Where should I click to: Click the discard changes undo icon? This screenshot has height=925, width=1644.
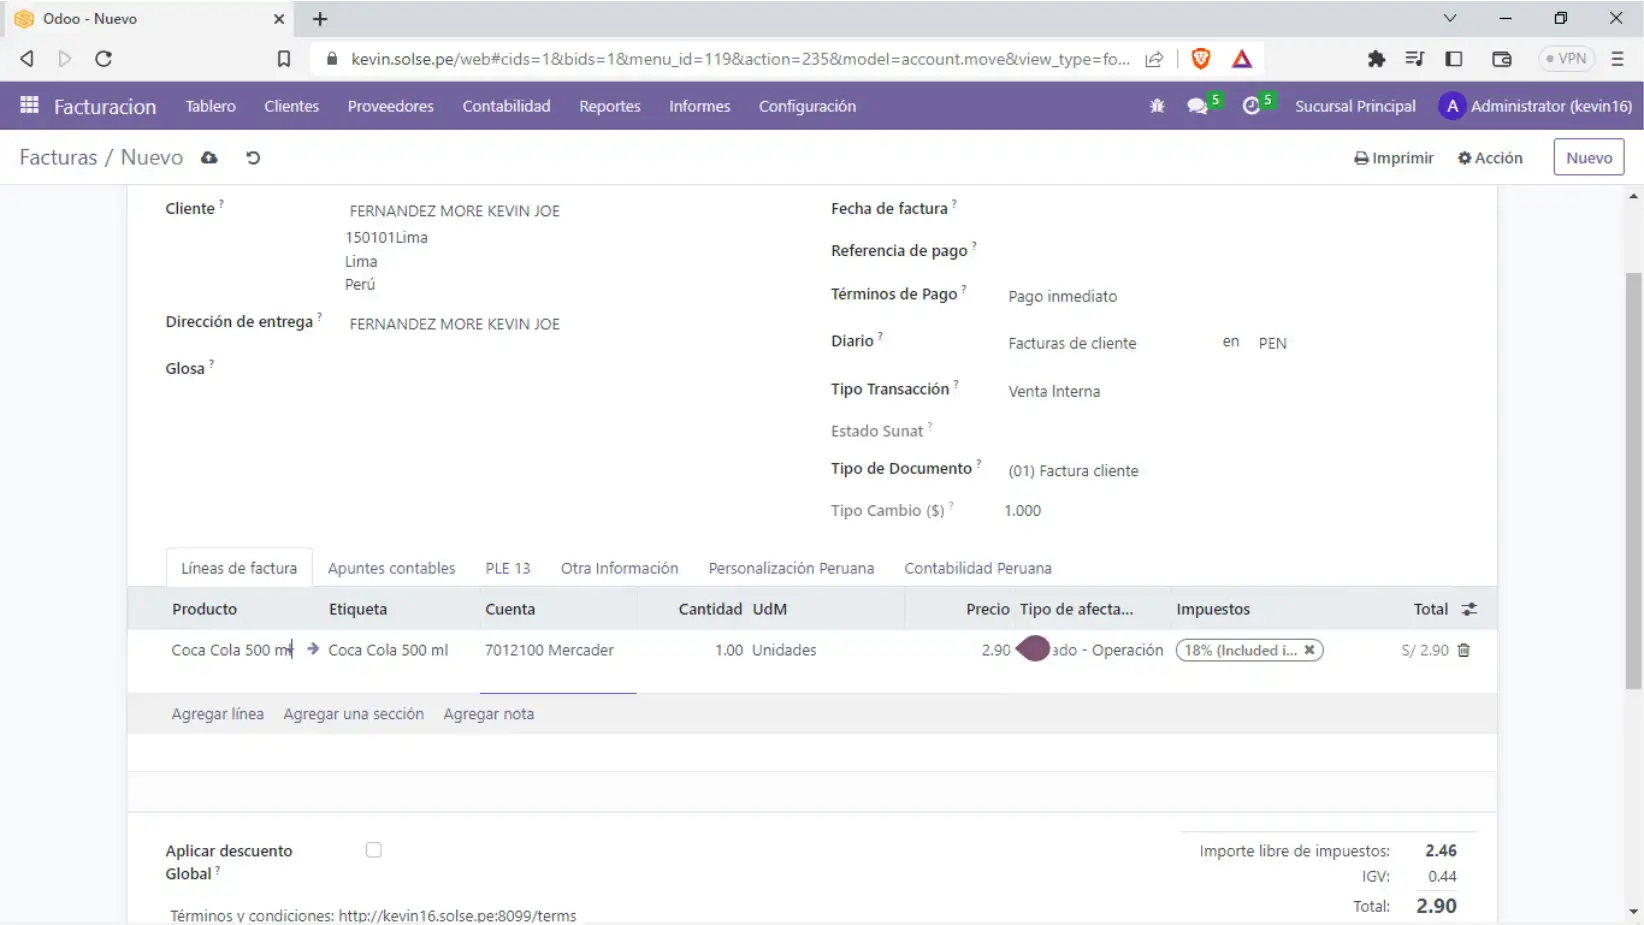pos(253,158)
